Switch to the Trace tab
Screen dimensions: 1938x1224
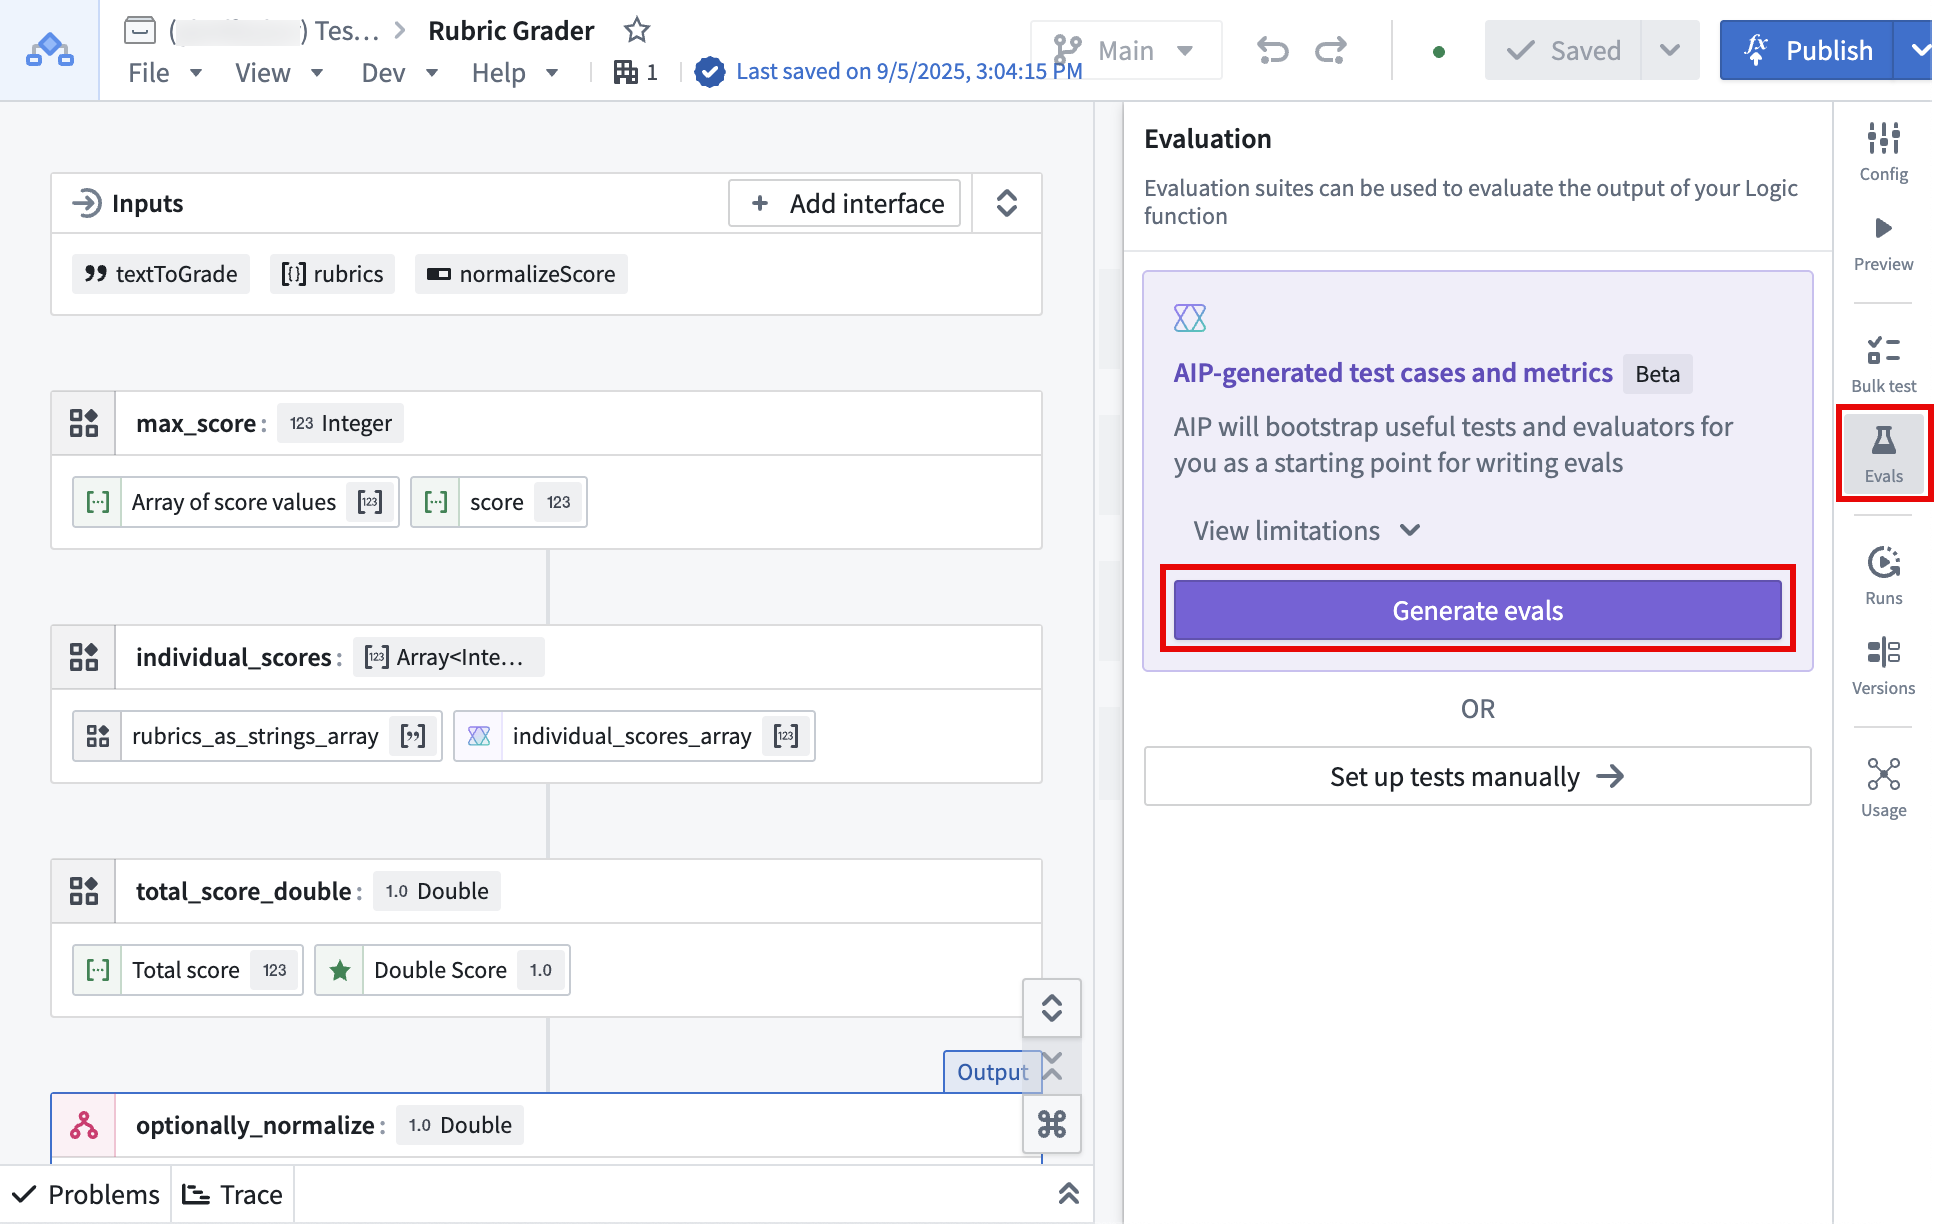coord(232,1193)
